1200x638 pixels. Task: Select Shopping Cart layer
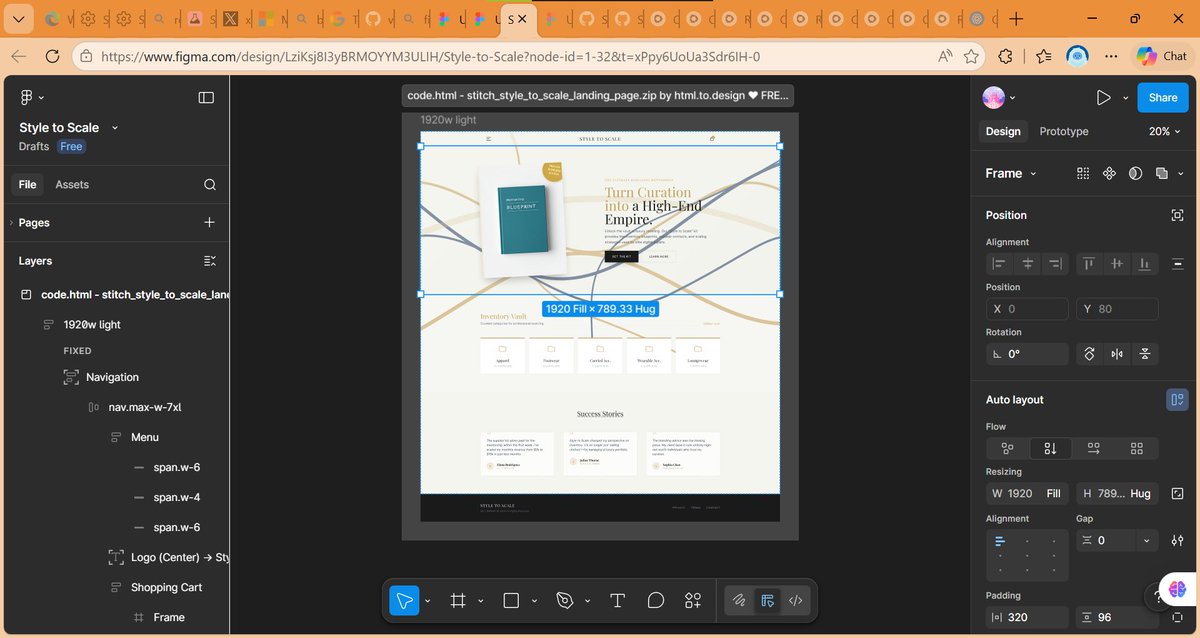point(166,587)
